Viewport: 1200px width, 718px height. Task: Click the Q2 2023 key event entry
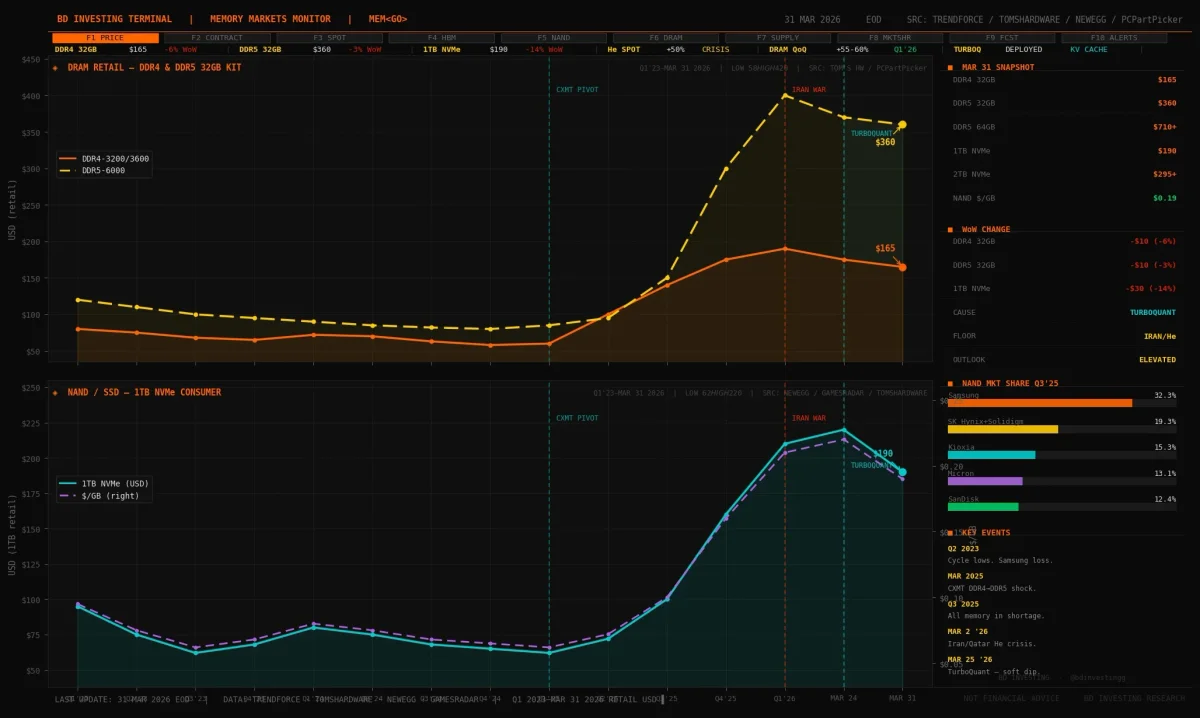[x=1000, y=554]
